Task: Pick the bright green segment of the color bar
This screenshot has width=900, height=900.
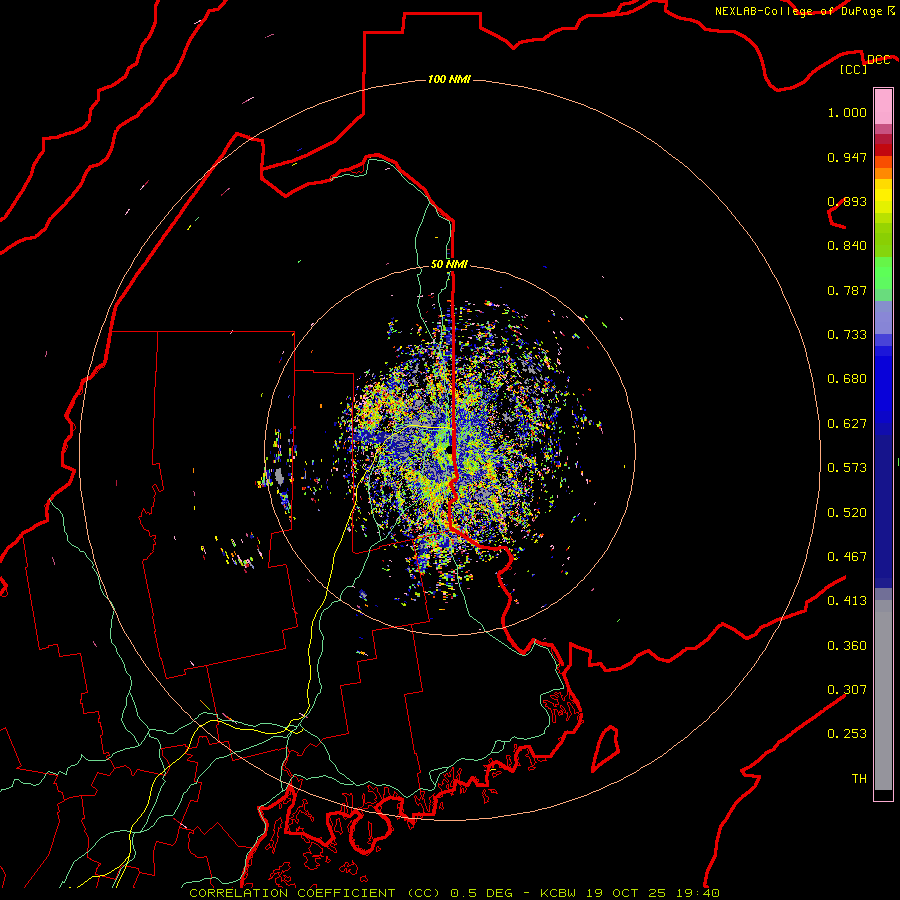Action: [x=883, y=273]
